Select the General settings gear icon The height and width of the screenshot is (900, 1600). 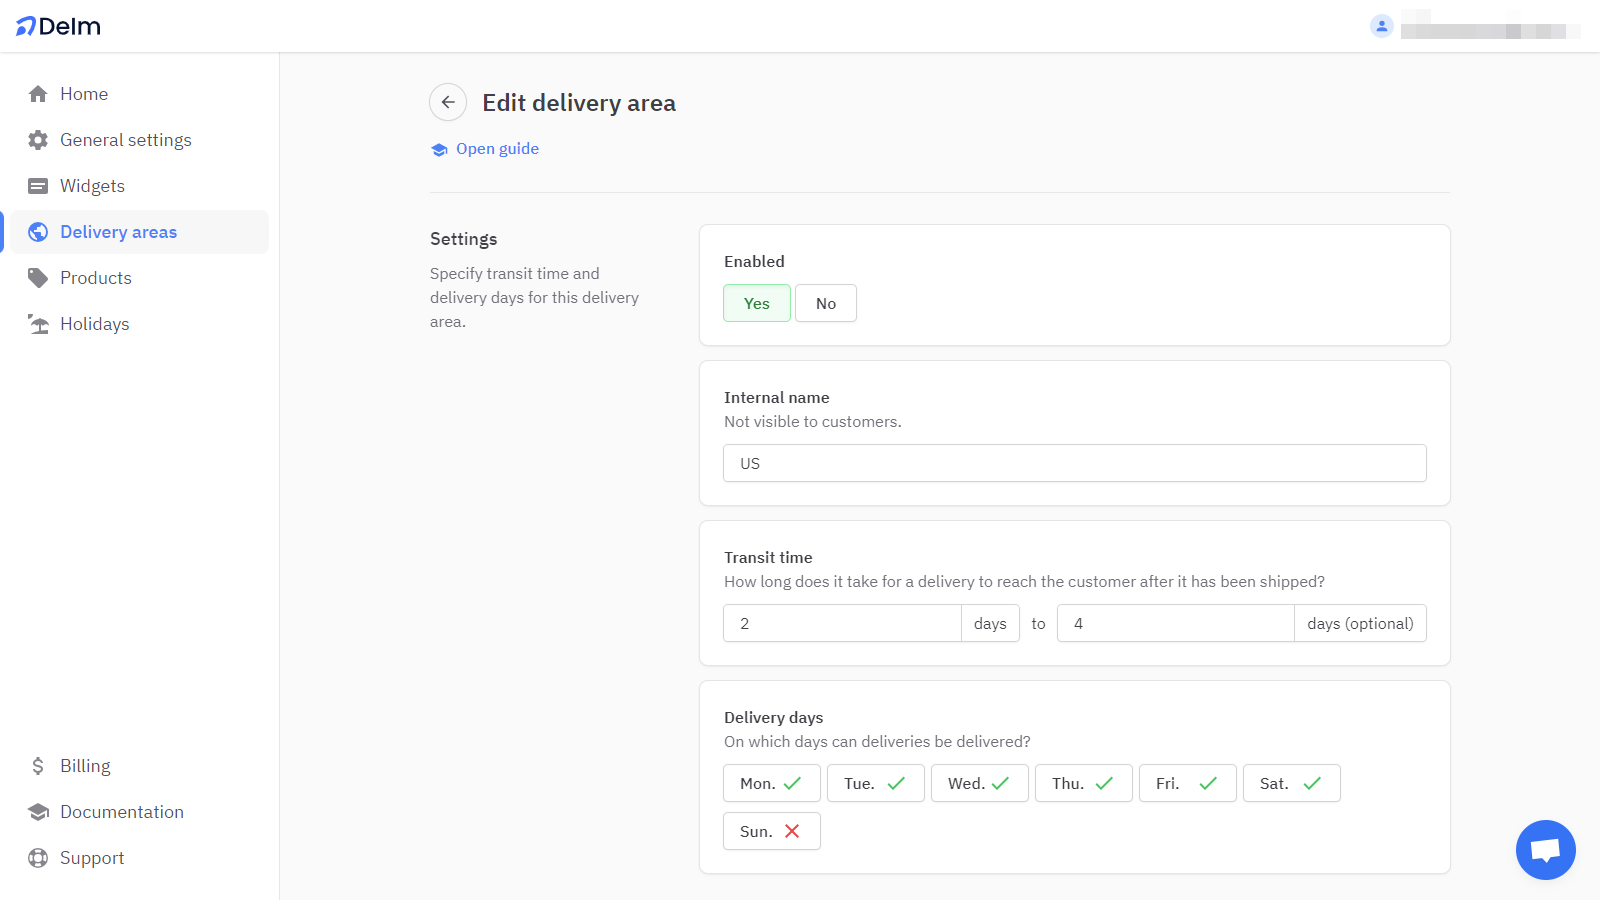[37, 139]
